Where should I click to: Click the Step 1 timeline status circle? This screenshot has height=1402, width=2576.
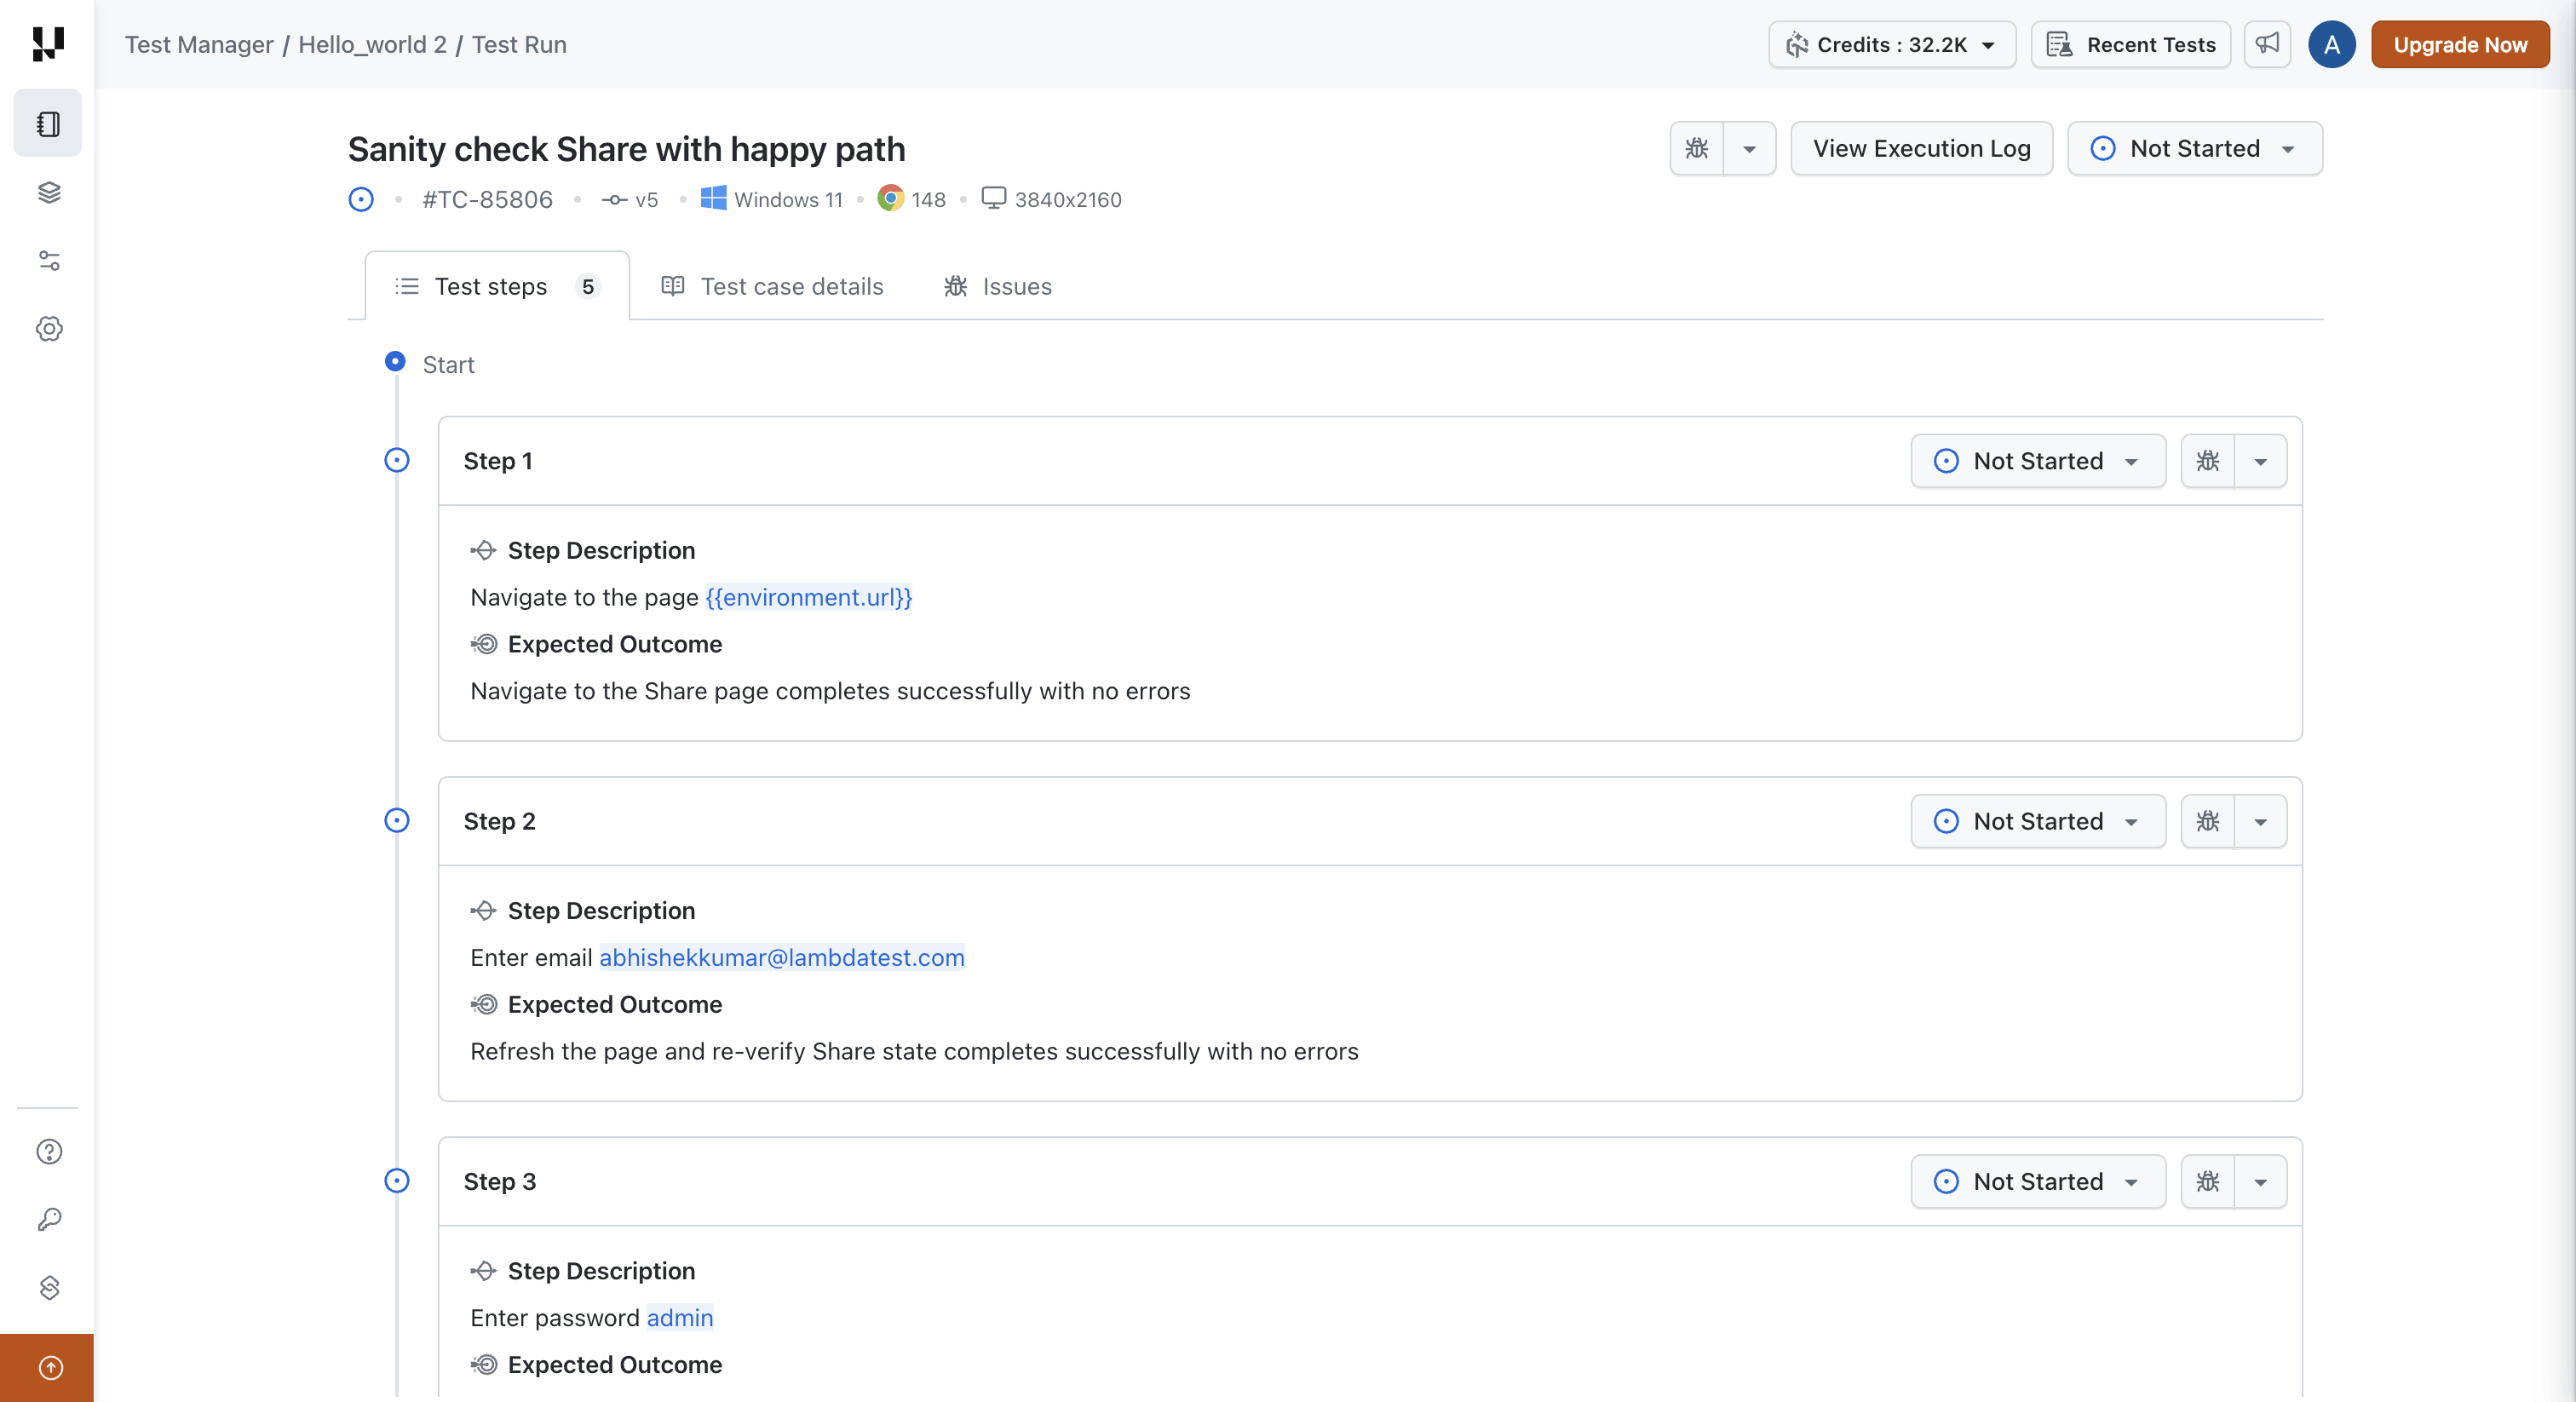[x=397, y=460]
